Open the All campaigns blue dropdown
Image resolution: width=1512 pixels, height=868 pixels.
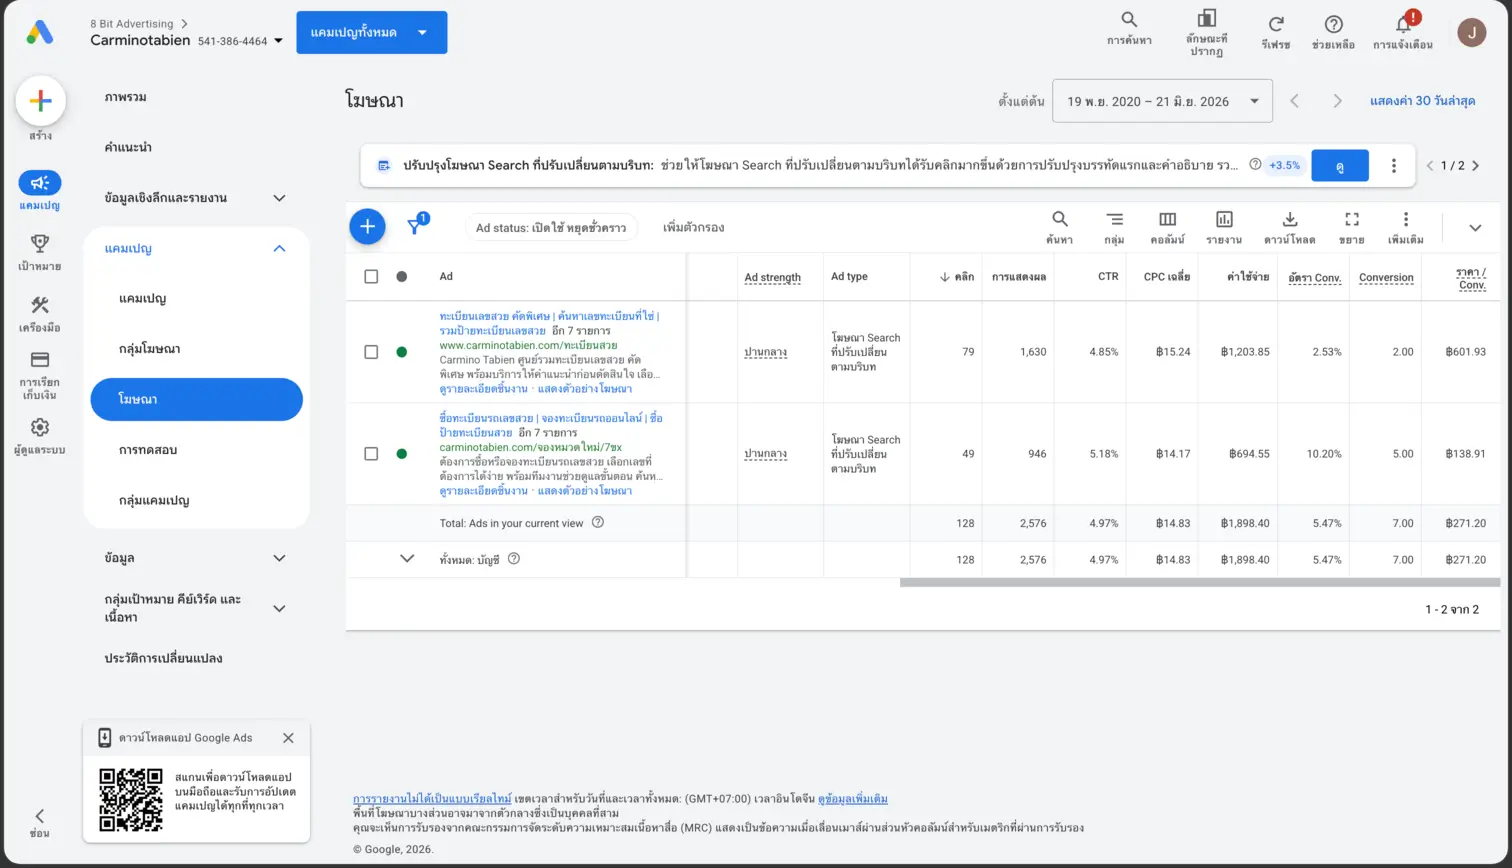pyautogui.click(x=372, y=33)
